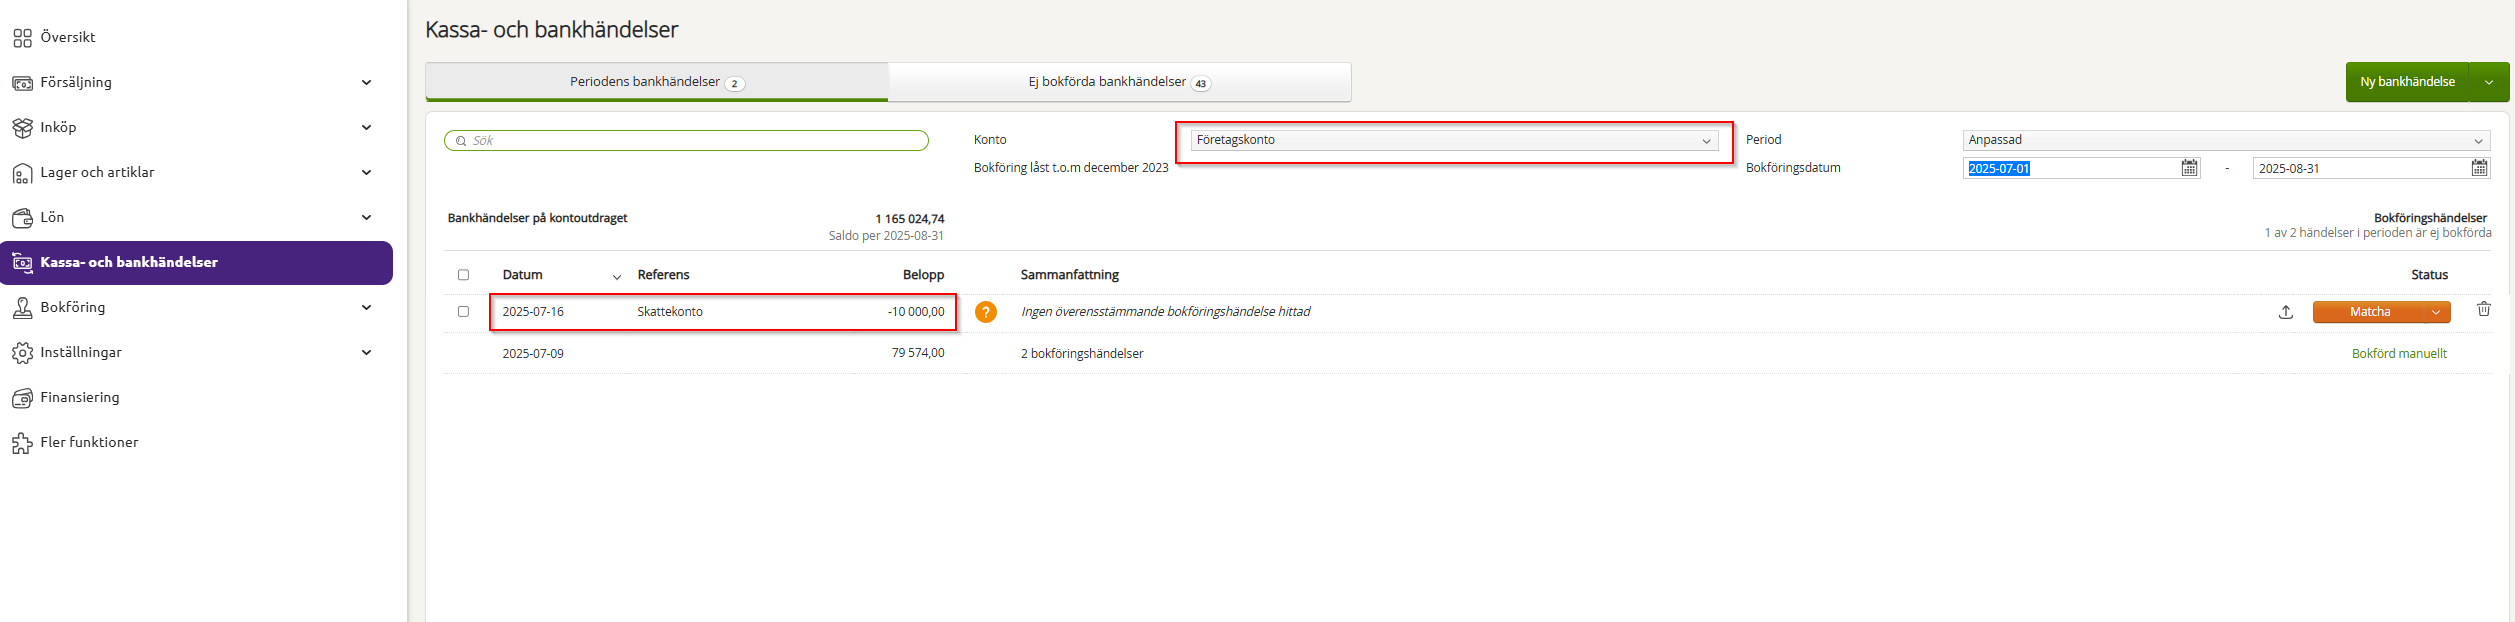Click the date 2025-07-09
2515x622 pixels.
tap(533, 354)
